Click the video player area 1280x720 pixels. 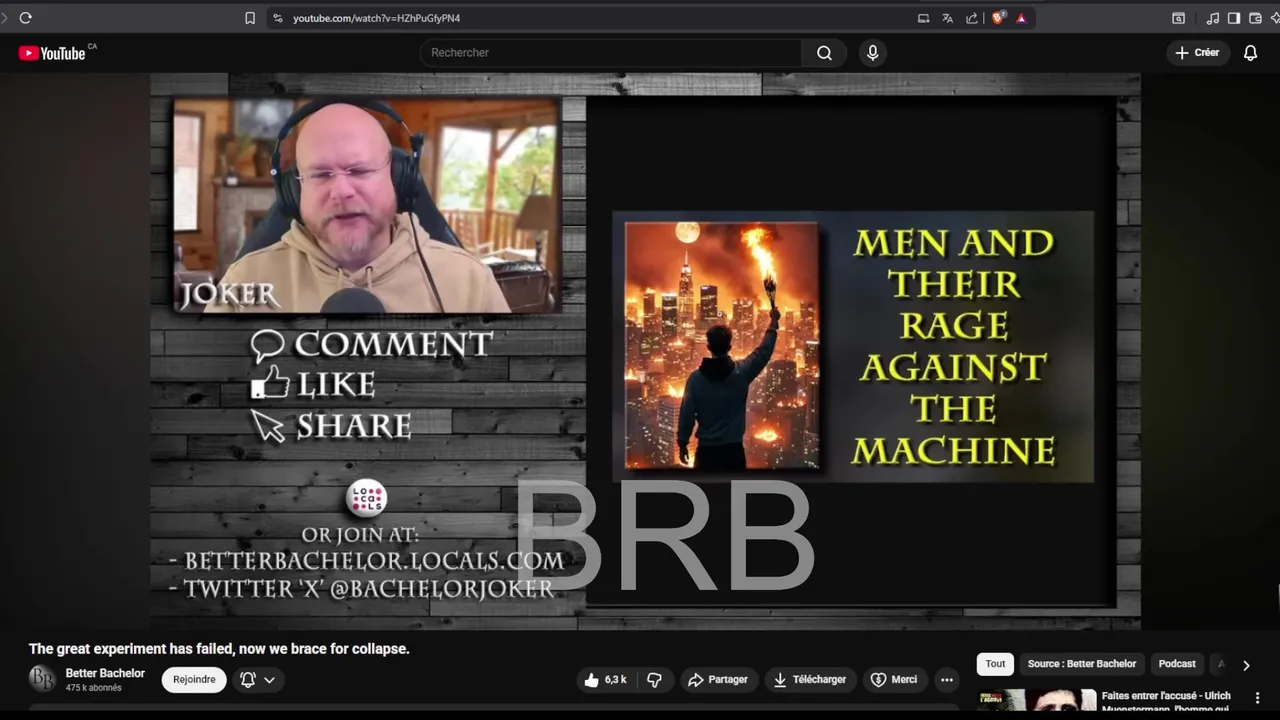coord(645,351)
